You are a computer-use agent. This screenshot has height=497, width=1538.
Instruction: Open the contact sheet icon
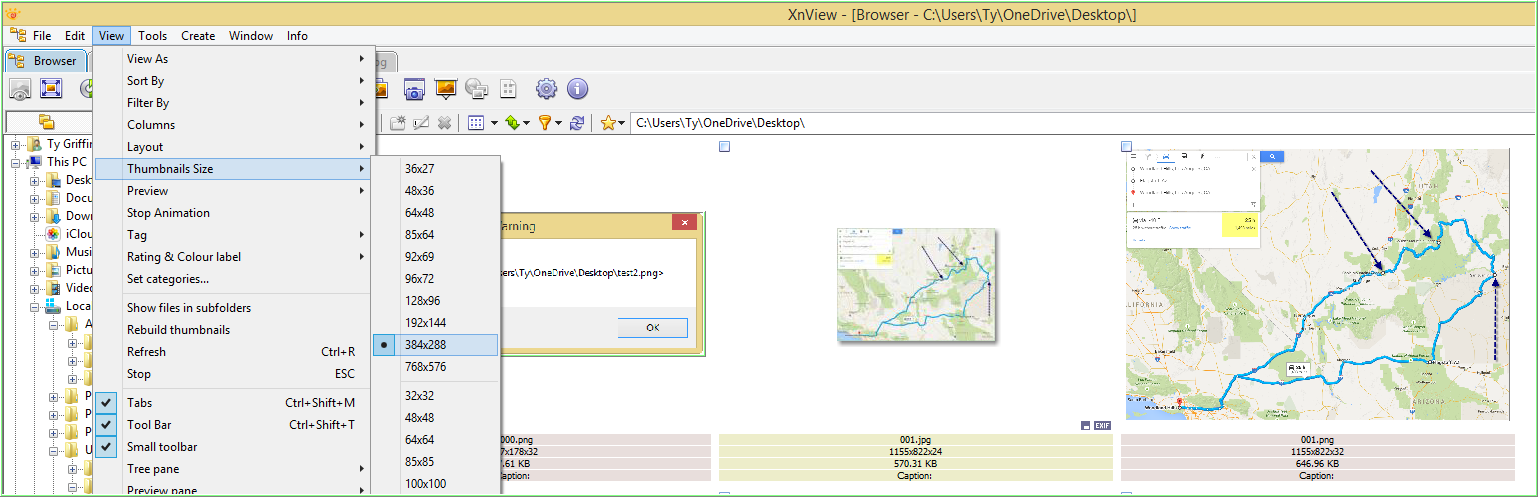(x=507, y=89)
